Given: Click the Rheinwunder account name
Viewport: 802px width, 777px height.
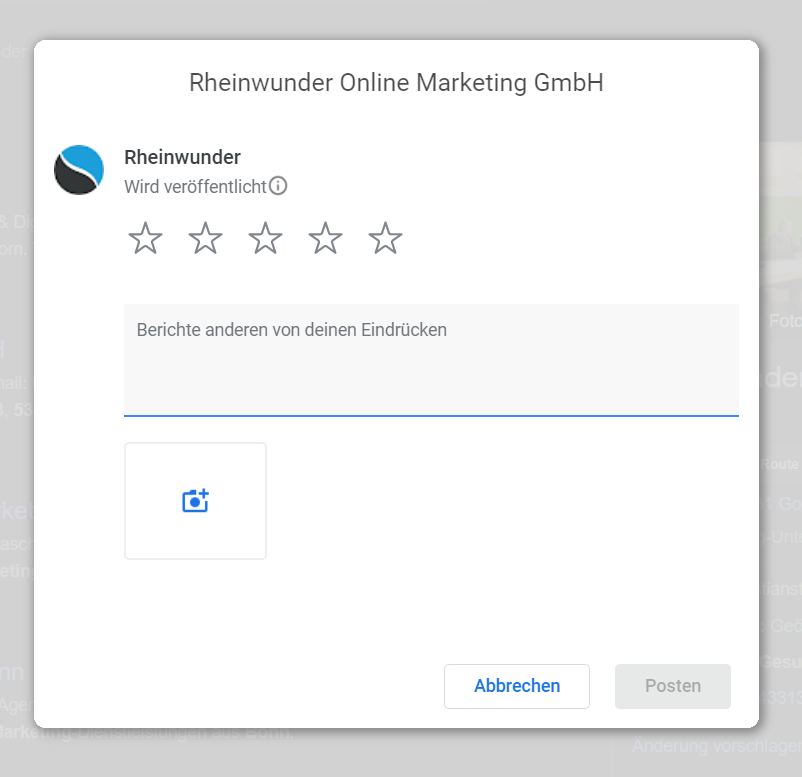Looking at the screenshot, I should coord(183,158).
